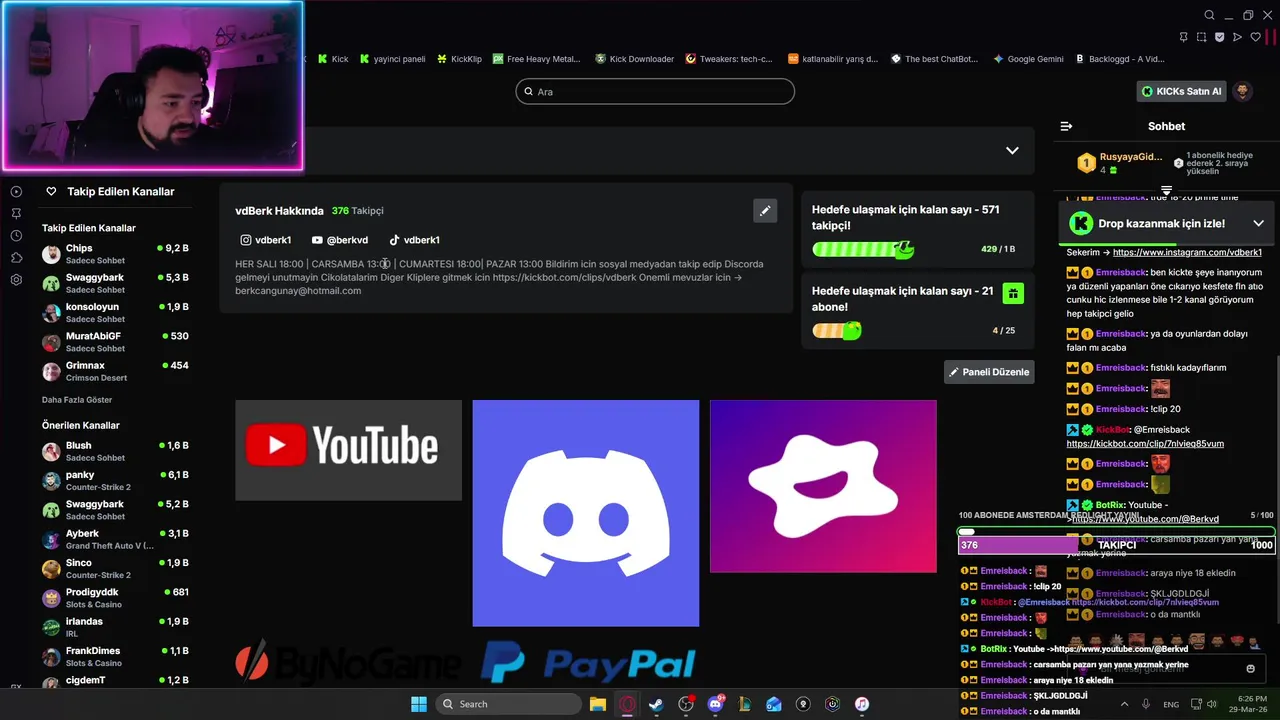Open the ByNoGame panel image

click(x=348, y=662)
